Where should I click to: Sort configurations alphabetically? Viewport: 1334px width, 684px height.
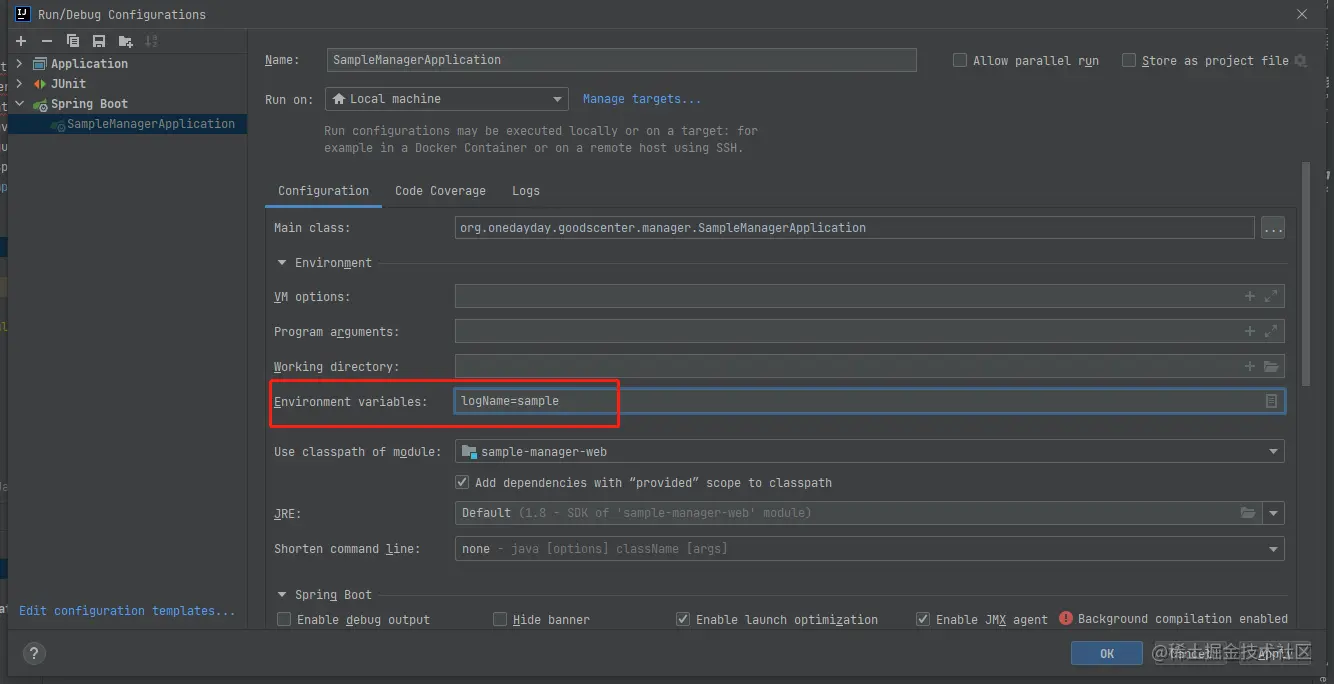[151, 41]
